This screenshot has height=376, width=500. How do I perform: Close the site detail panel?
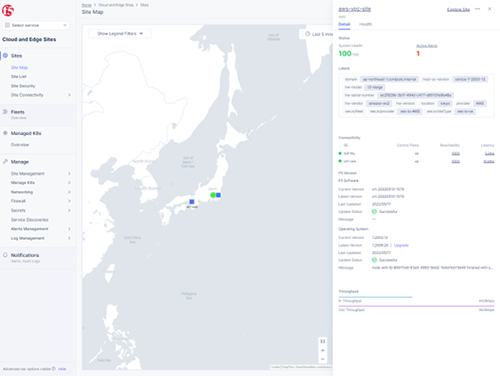coord(490,9)
